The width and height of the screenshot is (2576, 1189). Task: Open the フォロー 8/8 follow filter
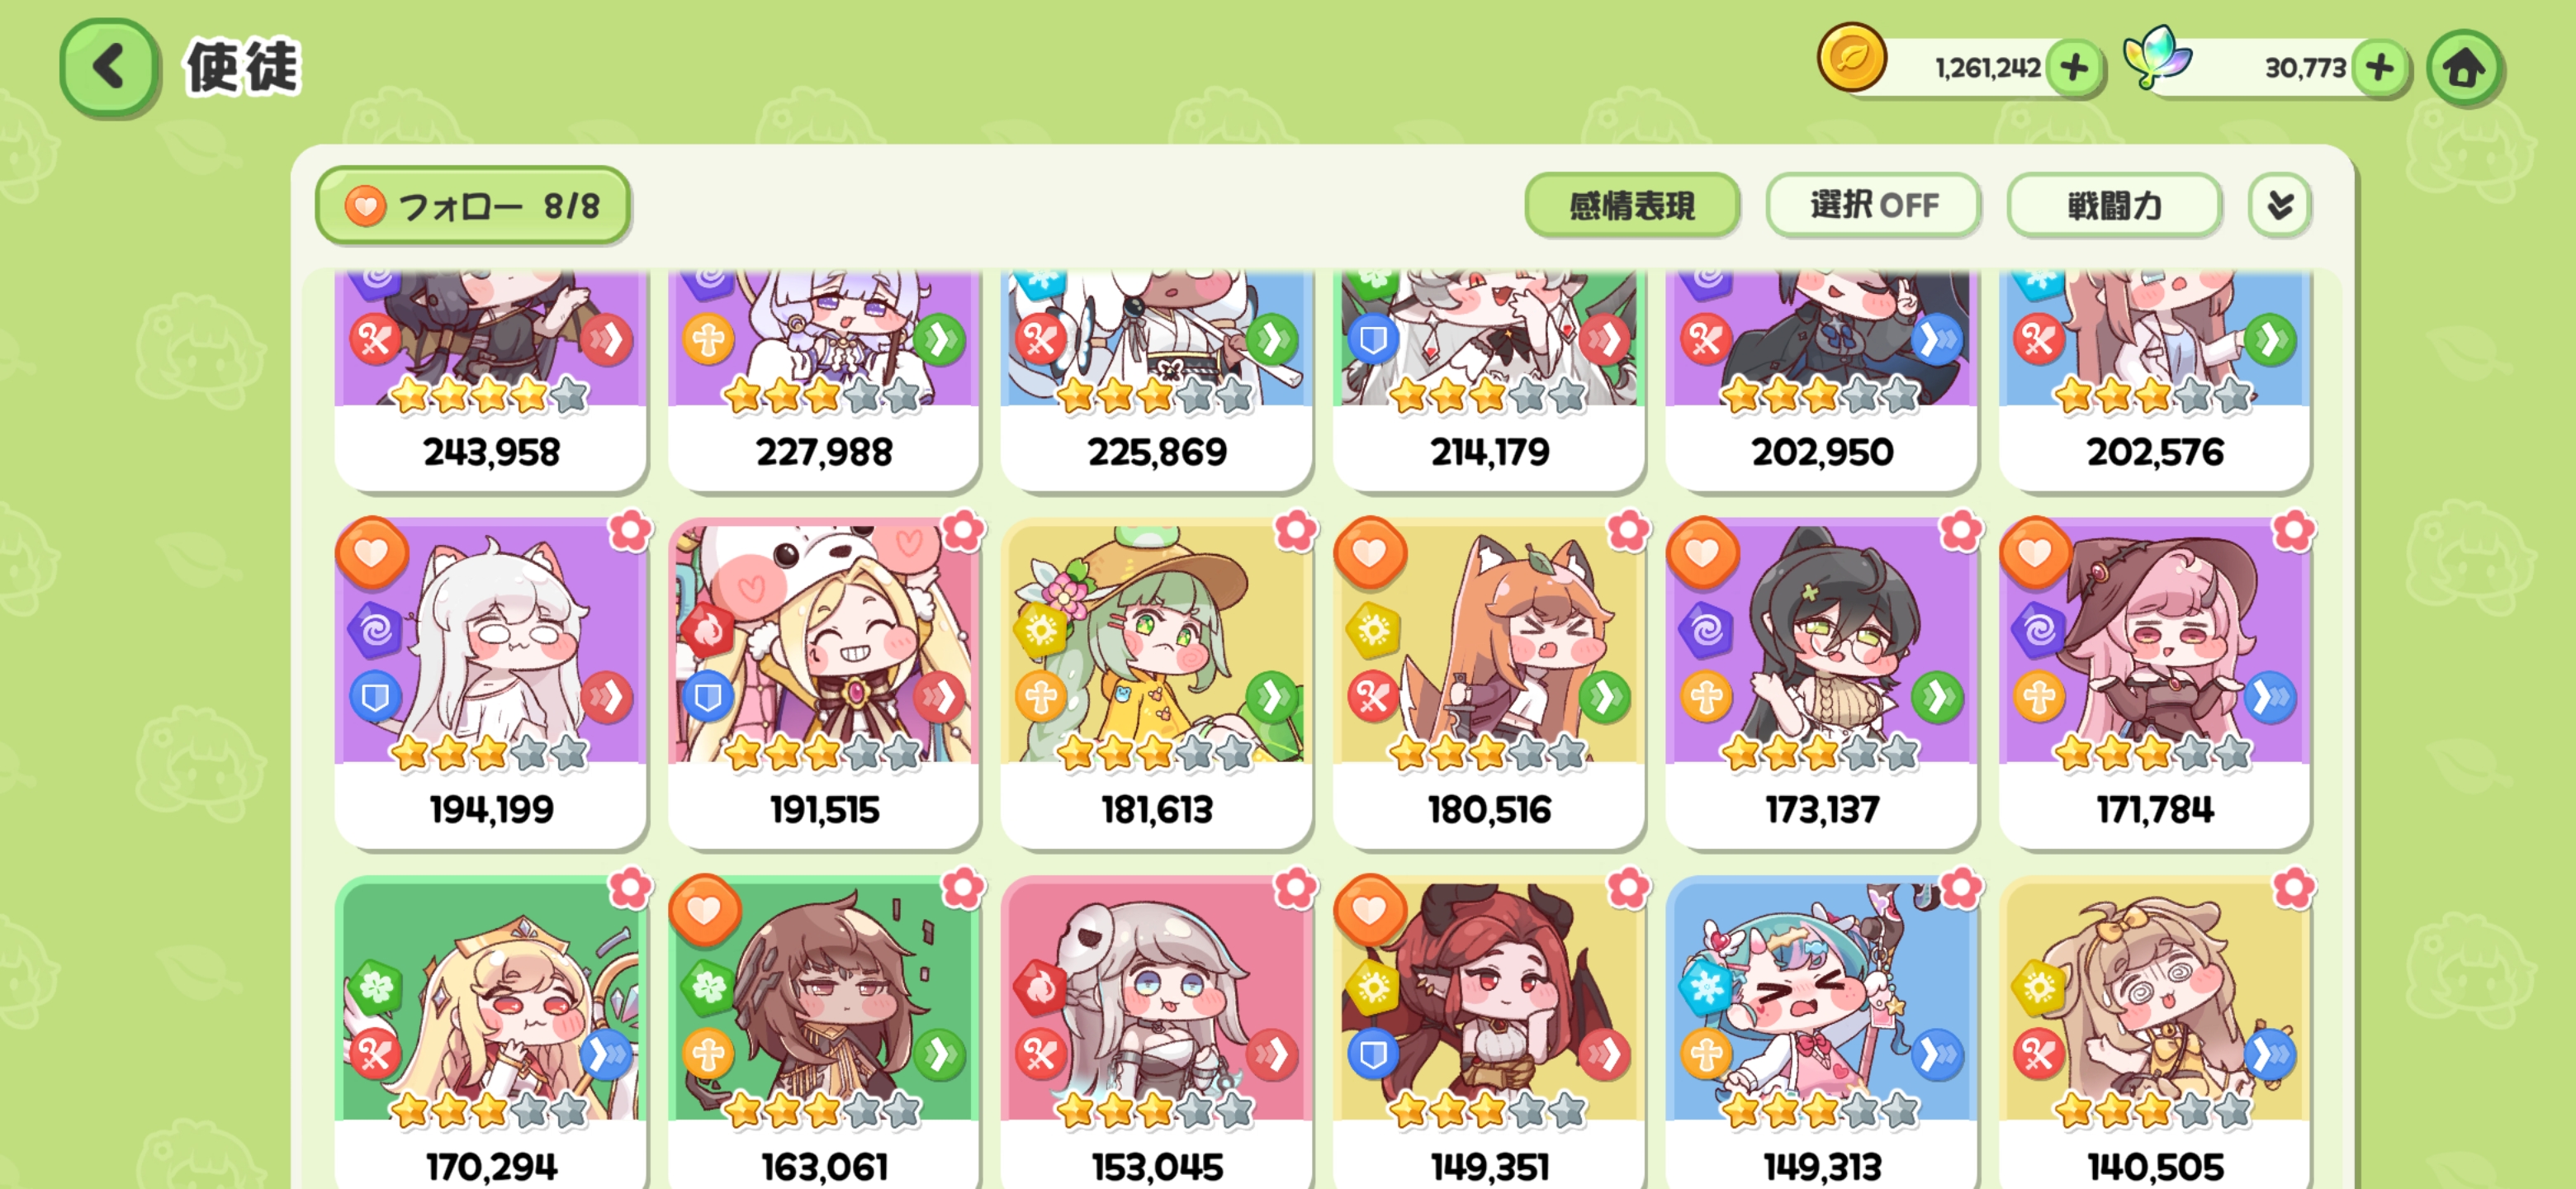point(472,206)
